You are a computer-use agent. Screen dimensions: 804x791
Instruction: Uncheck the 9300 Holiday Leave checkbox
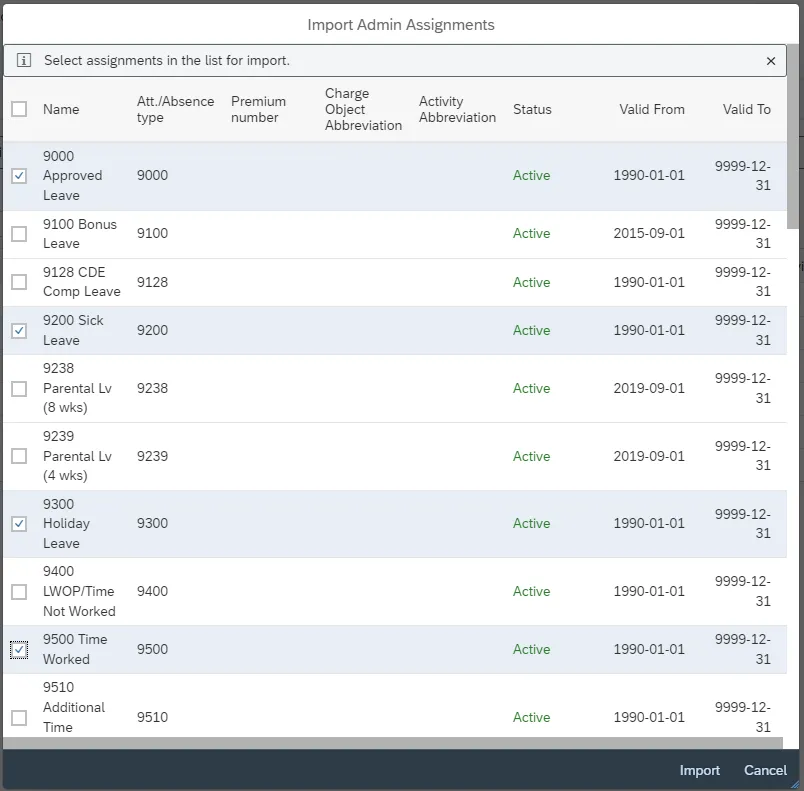19,524
